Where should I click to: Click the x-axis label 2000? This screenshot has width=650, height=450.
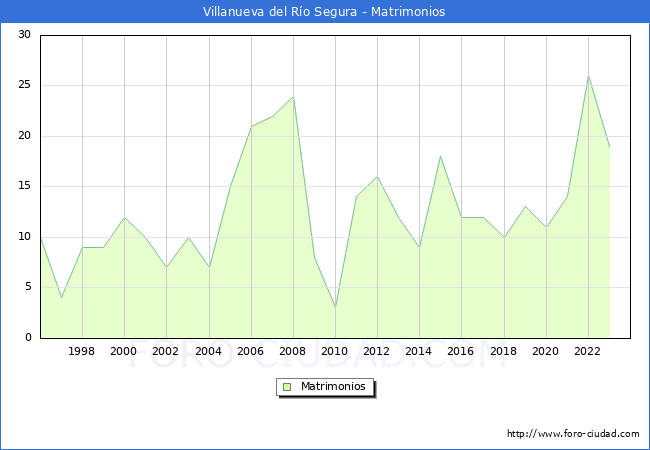click(x=123, y=351)
